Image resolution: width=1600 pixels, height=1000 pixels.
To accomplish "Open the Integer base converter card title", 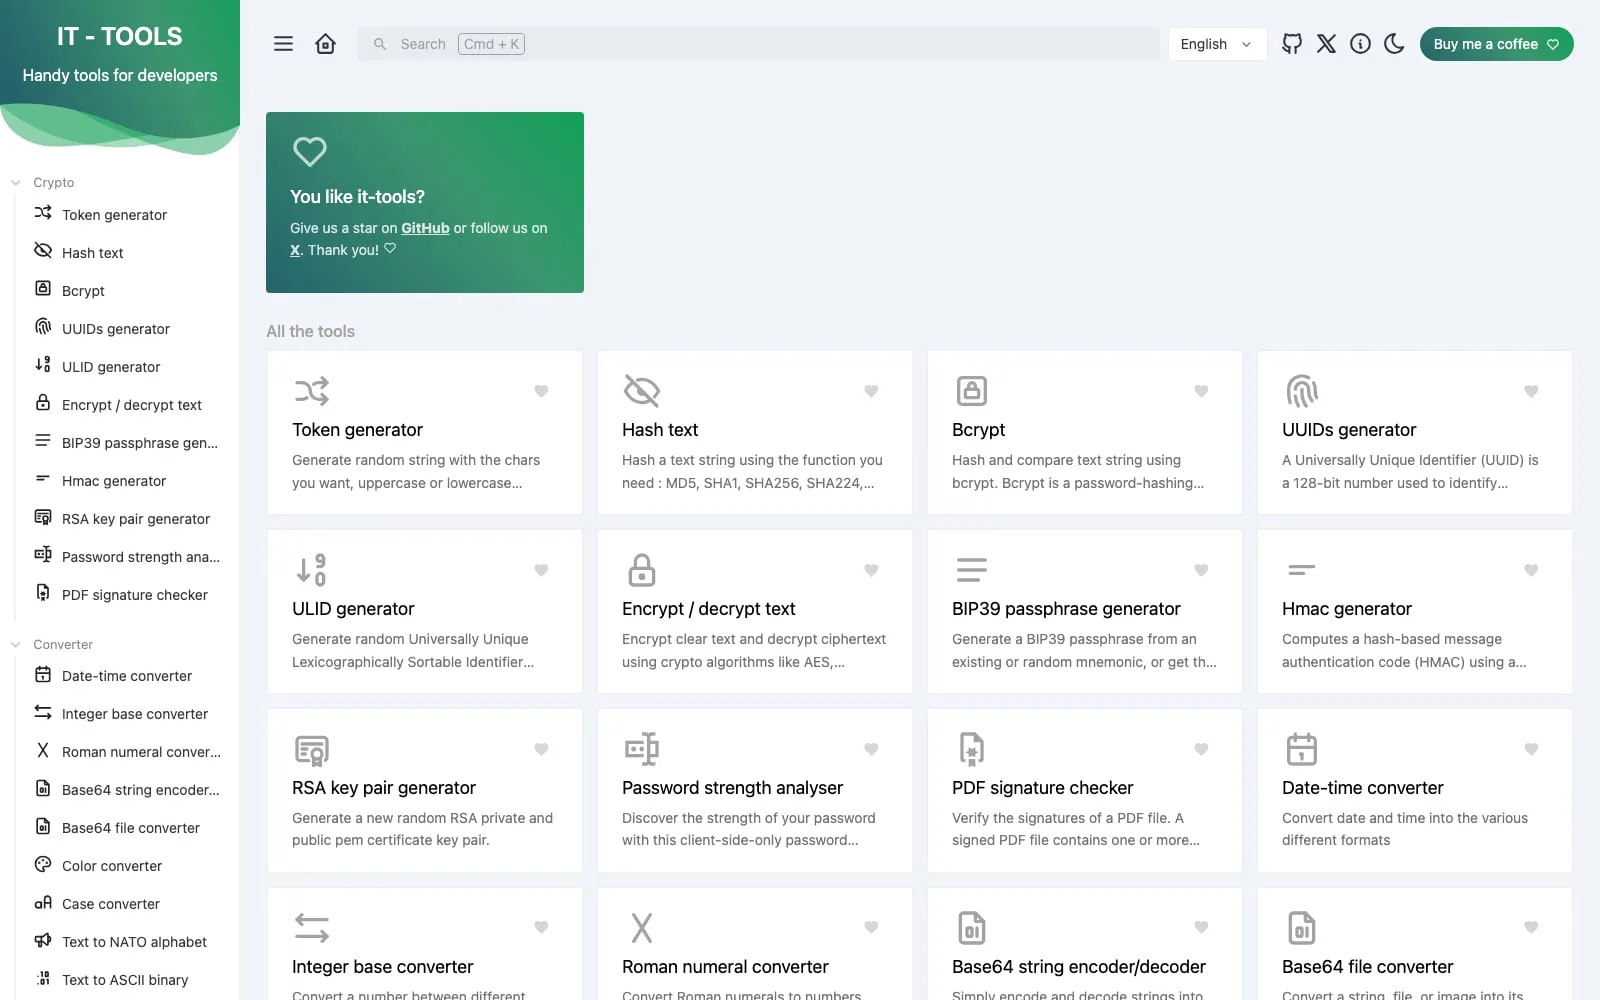I will tap(382, 967).
